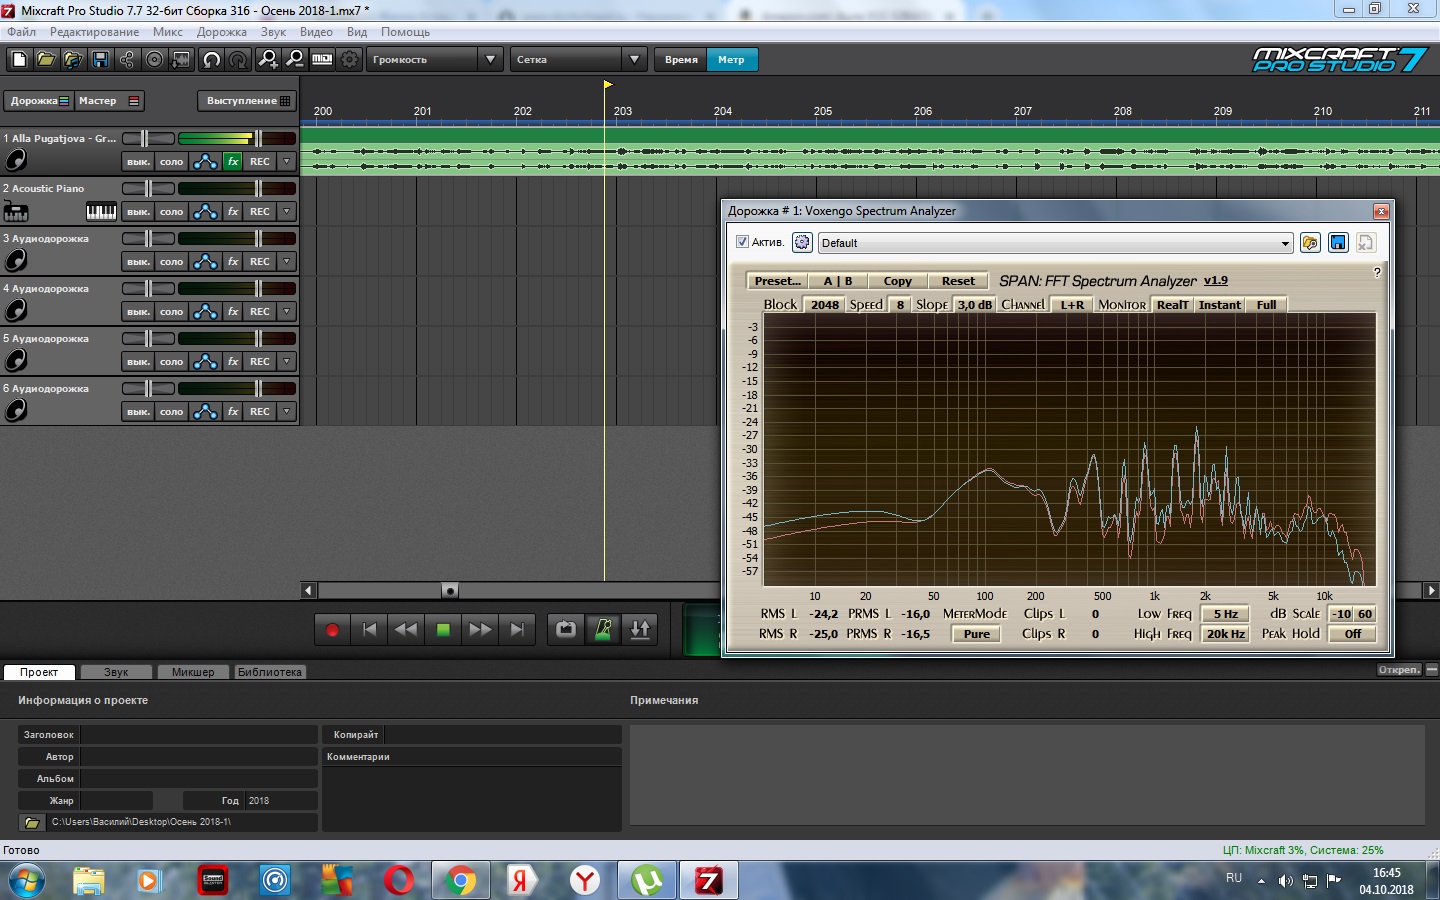Toggle the metronome icon in transport
This screenshot has width=1440, height=900.
(603, 629)
